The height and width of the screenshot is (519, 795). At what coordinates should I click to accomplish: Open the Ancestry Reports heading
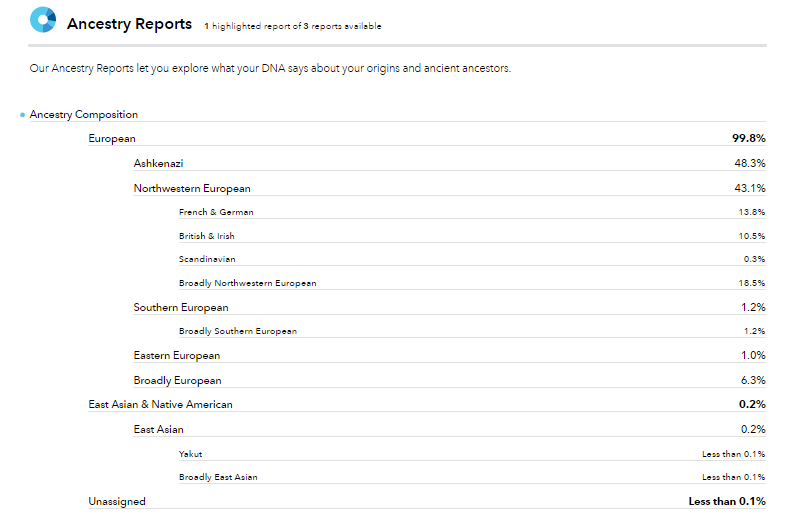[x=129, y=24]
